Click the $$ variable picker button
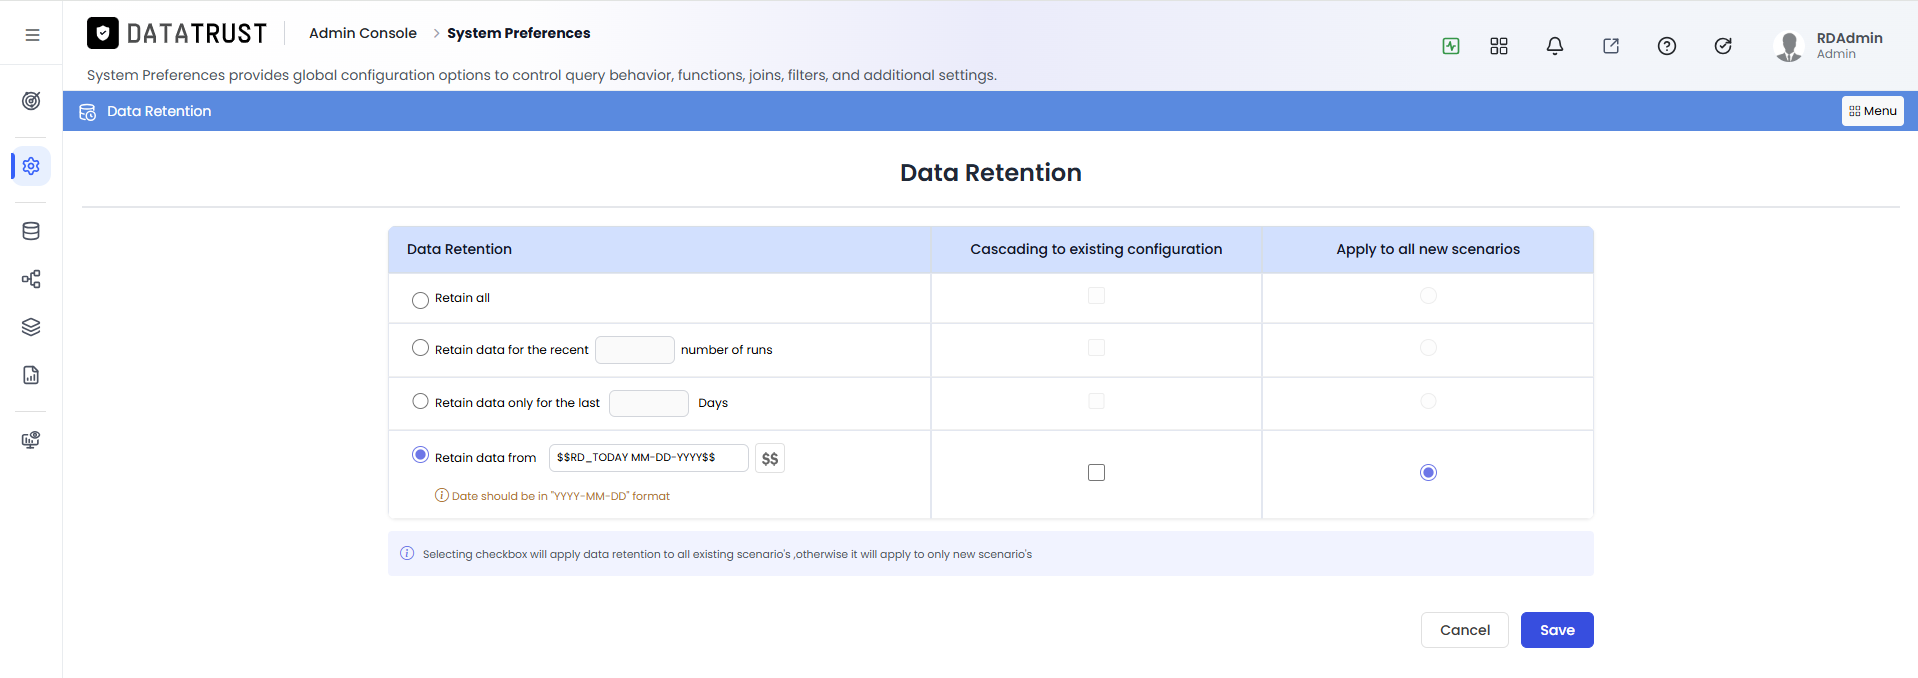1918x678 pixels. 770,458
